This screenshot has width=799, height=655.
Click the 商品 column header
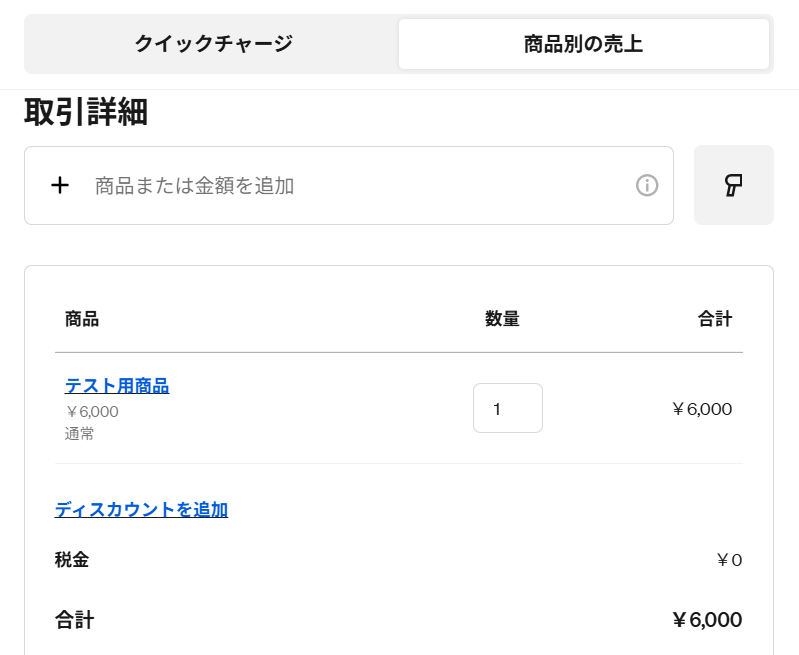tap(82, 319)
